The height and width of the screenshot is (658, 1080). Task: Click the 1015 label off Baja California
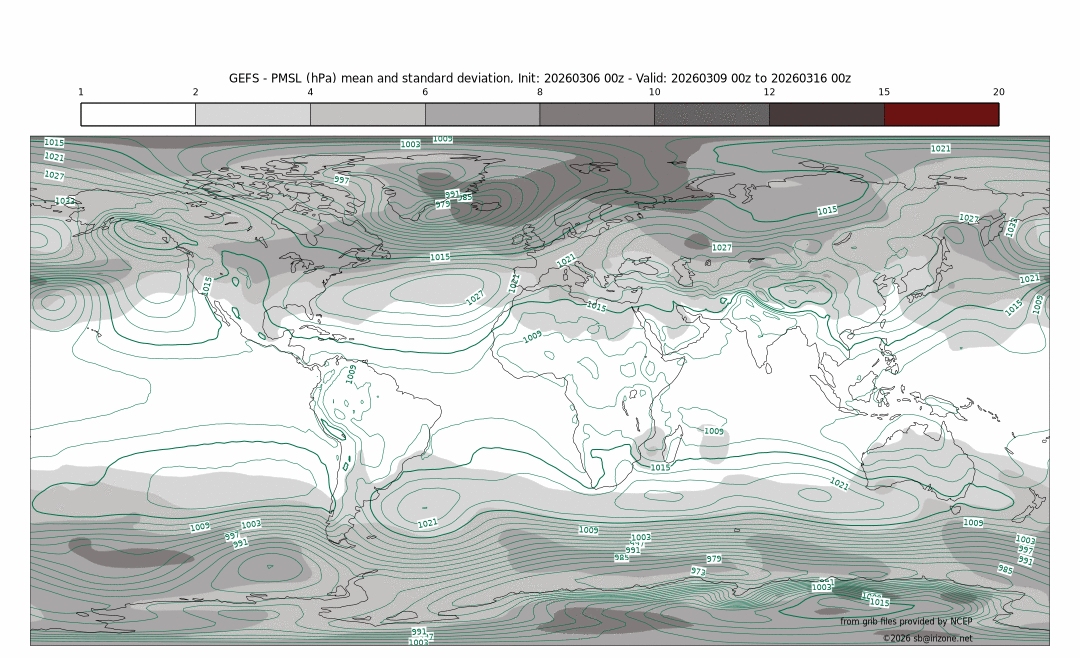208,284
